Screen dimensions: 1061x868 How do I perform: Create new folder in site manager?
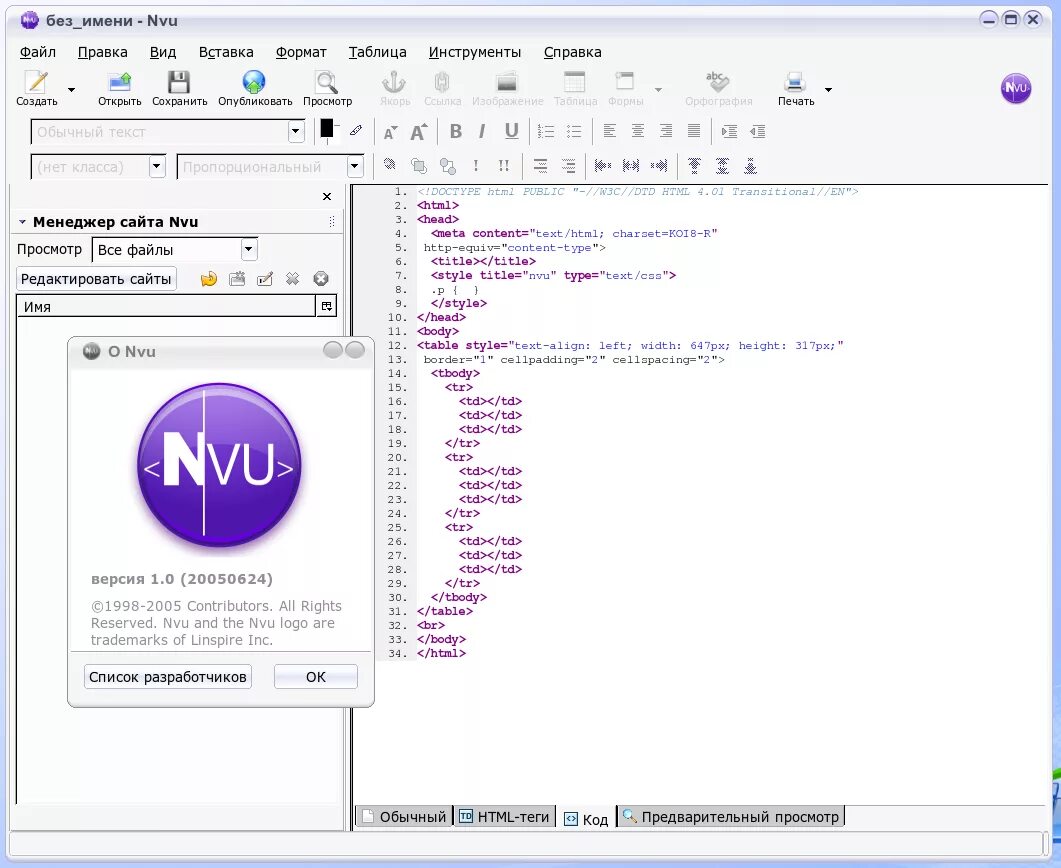click(x=237, y=279)
